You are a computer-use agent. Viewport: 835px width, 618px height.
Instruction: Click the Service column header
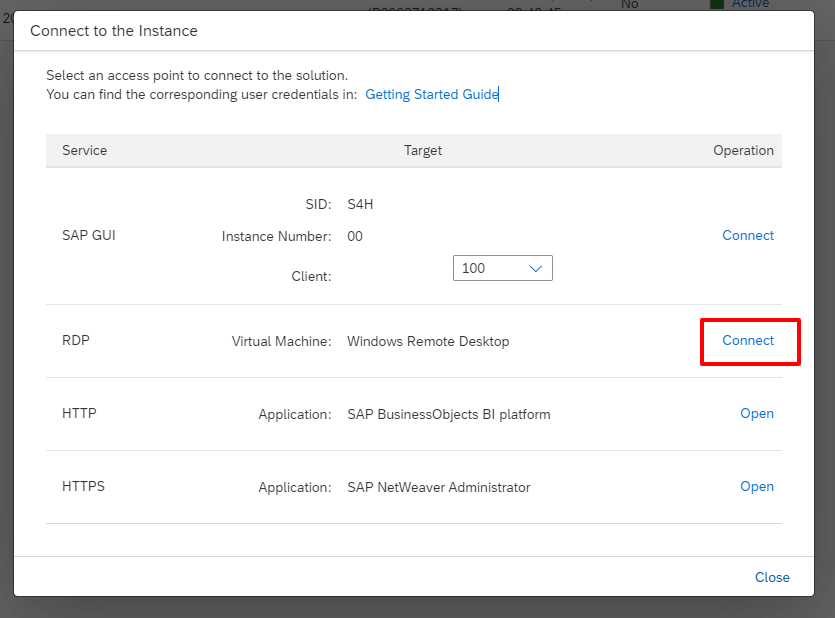85,150
